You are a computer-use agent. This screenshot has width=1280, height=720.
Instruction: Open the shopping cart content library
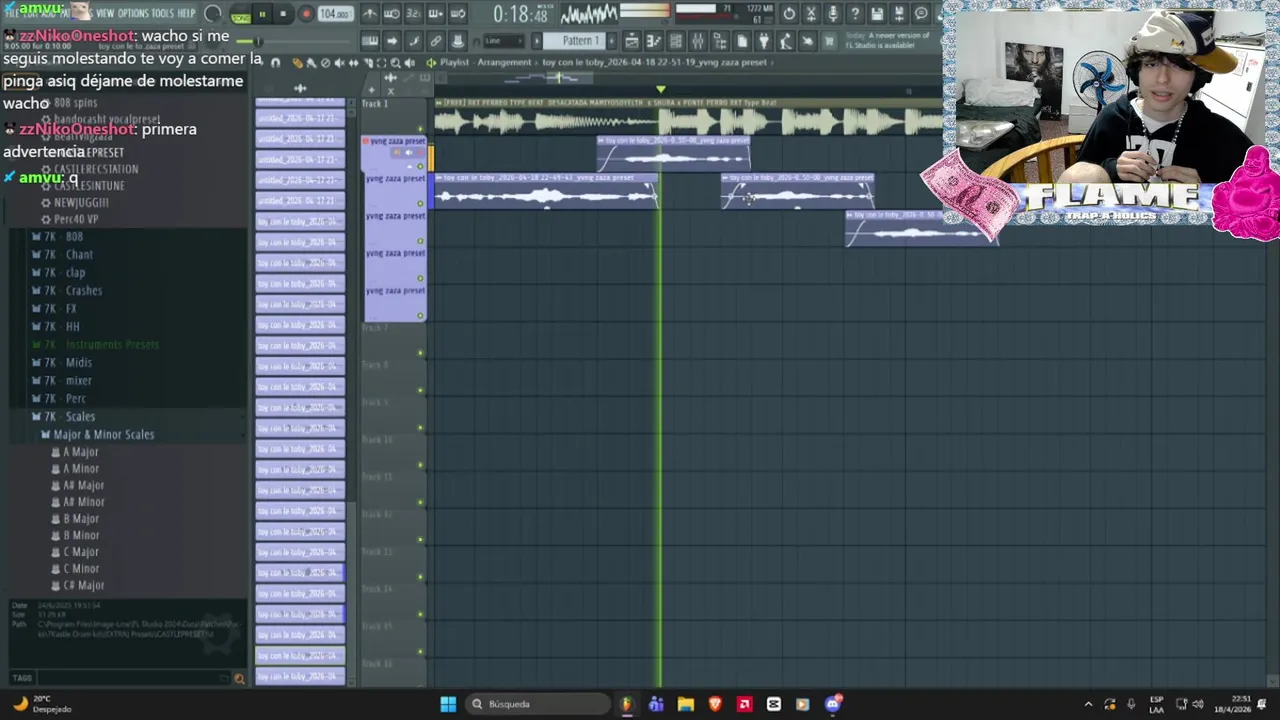coord(829,41)
